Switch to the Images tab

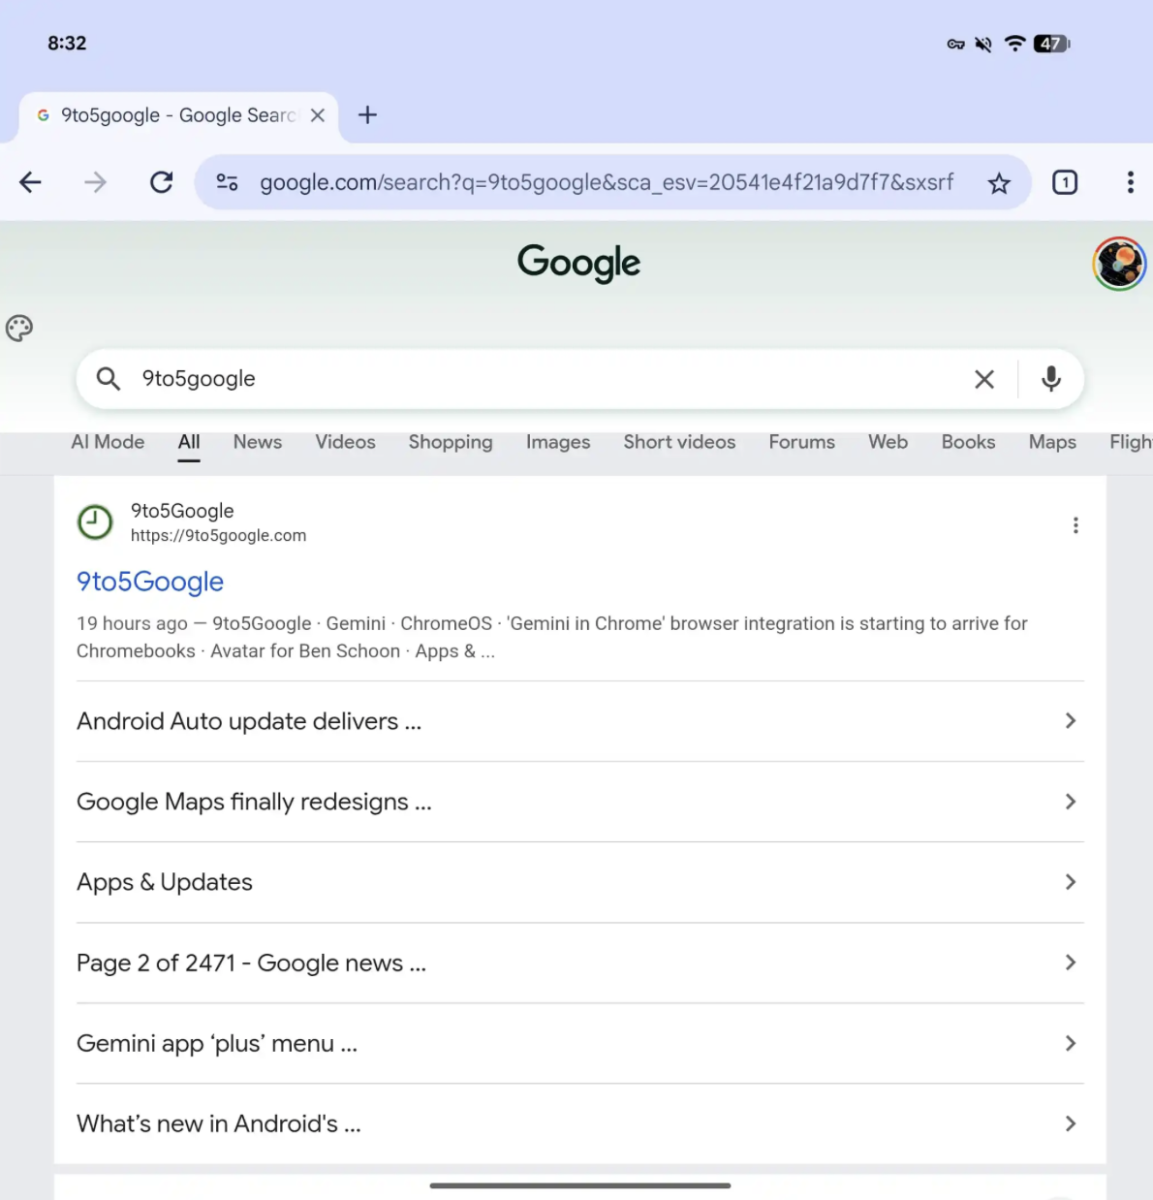pyautogui.click(x=558, y=442)
